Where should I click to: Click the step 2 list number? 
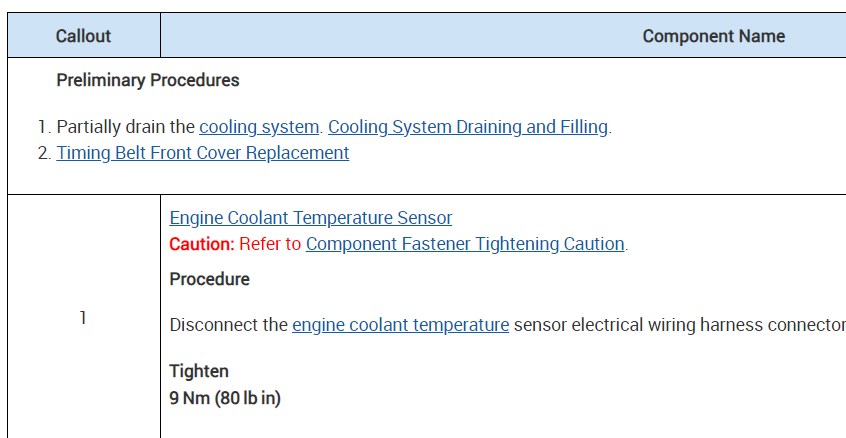point(43,153)
